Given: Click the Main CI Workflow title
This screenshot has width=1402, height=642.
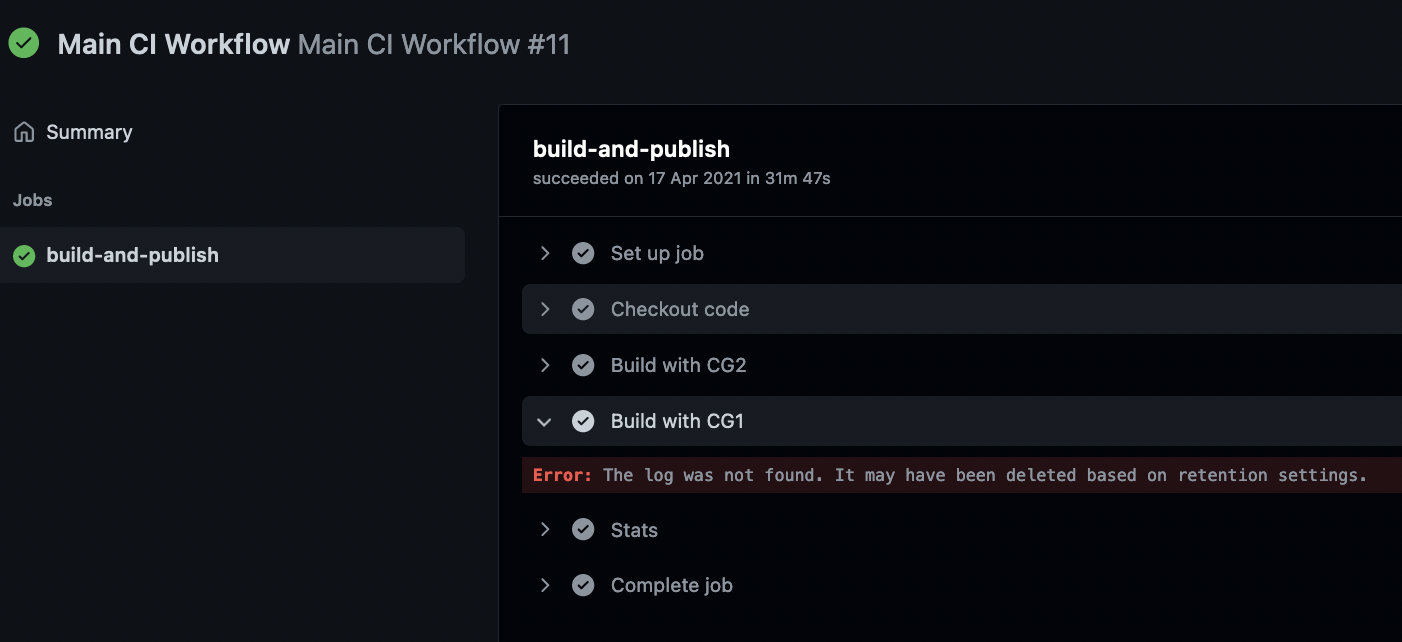Looking at the screenshot, I should point(173,43).
